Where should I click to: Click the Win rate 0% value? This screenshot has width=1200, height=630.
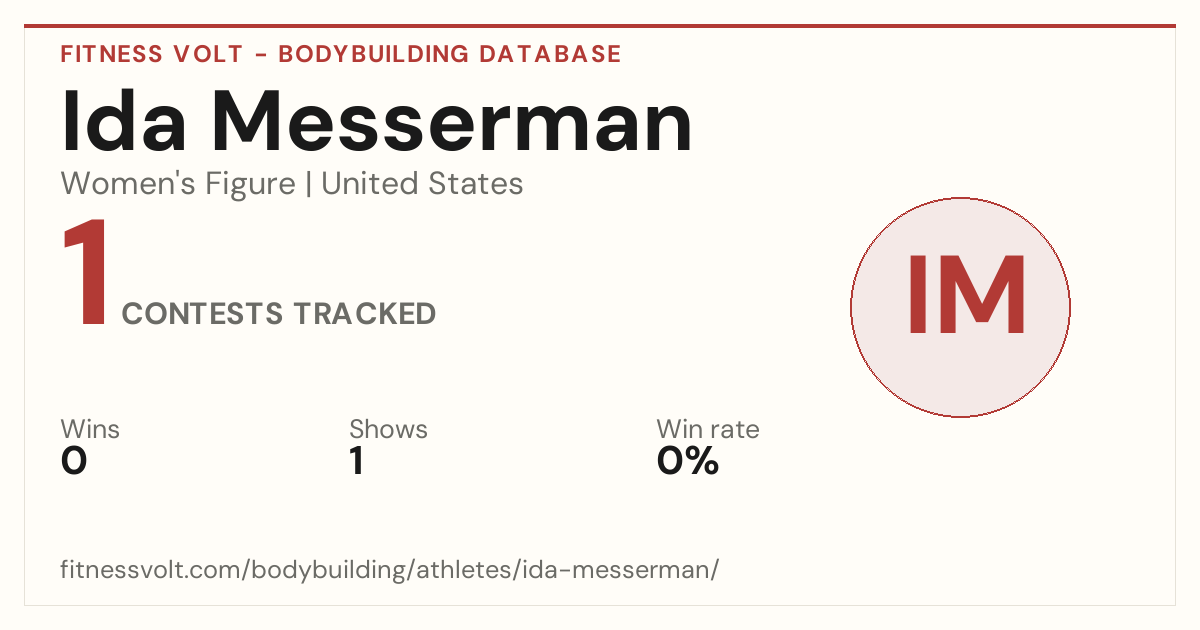pyautogui.click(x=688, y=461)
